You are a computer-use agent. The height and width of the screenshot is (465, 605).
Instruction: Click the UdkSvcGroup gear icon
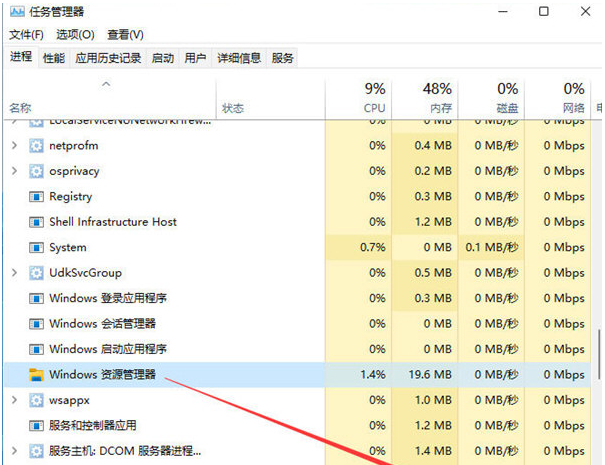[36, 273]
